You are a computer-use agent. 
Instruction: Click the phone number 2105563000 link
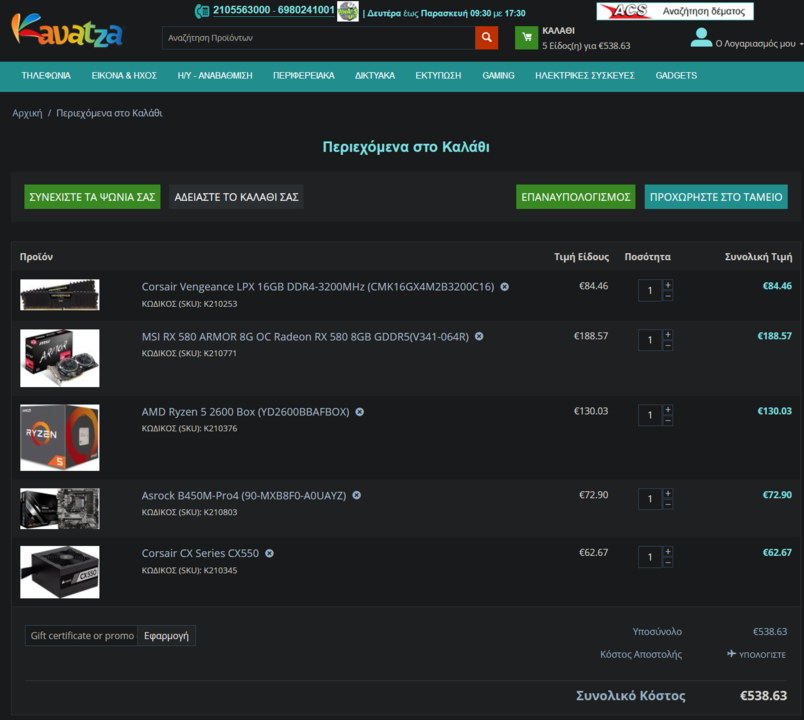(x=242, y=10)
